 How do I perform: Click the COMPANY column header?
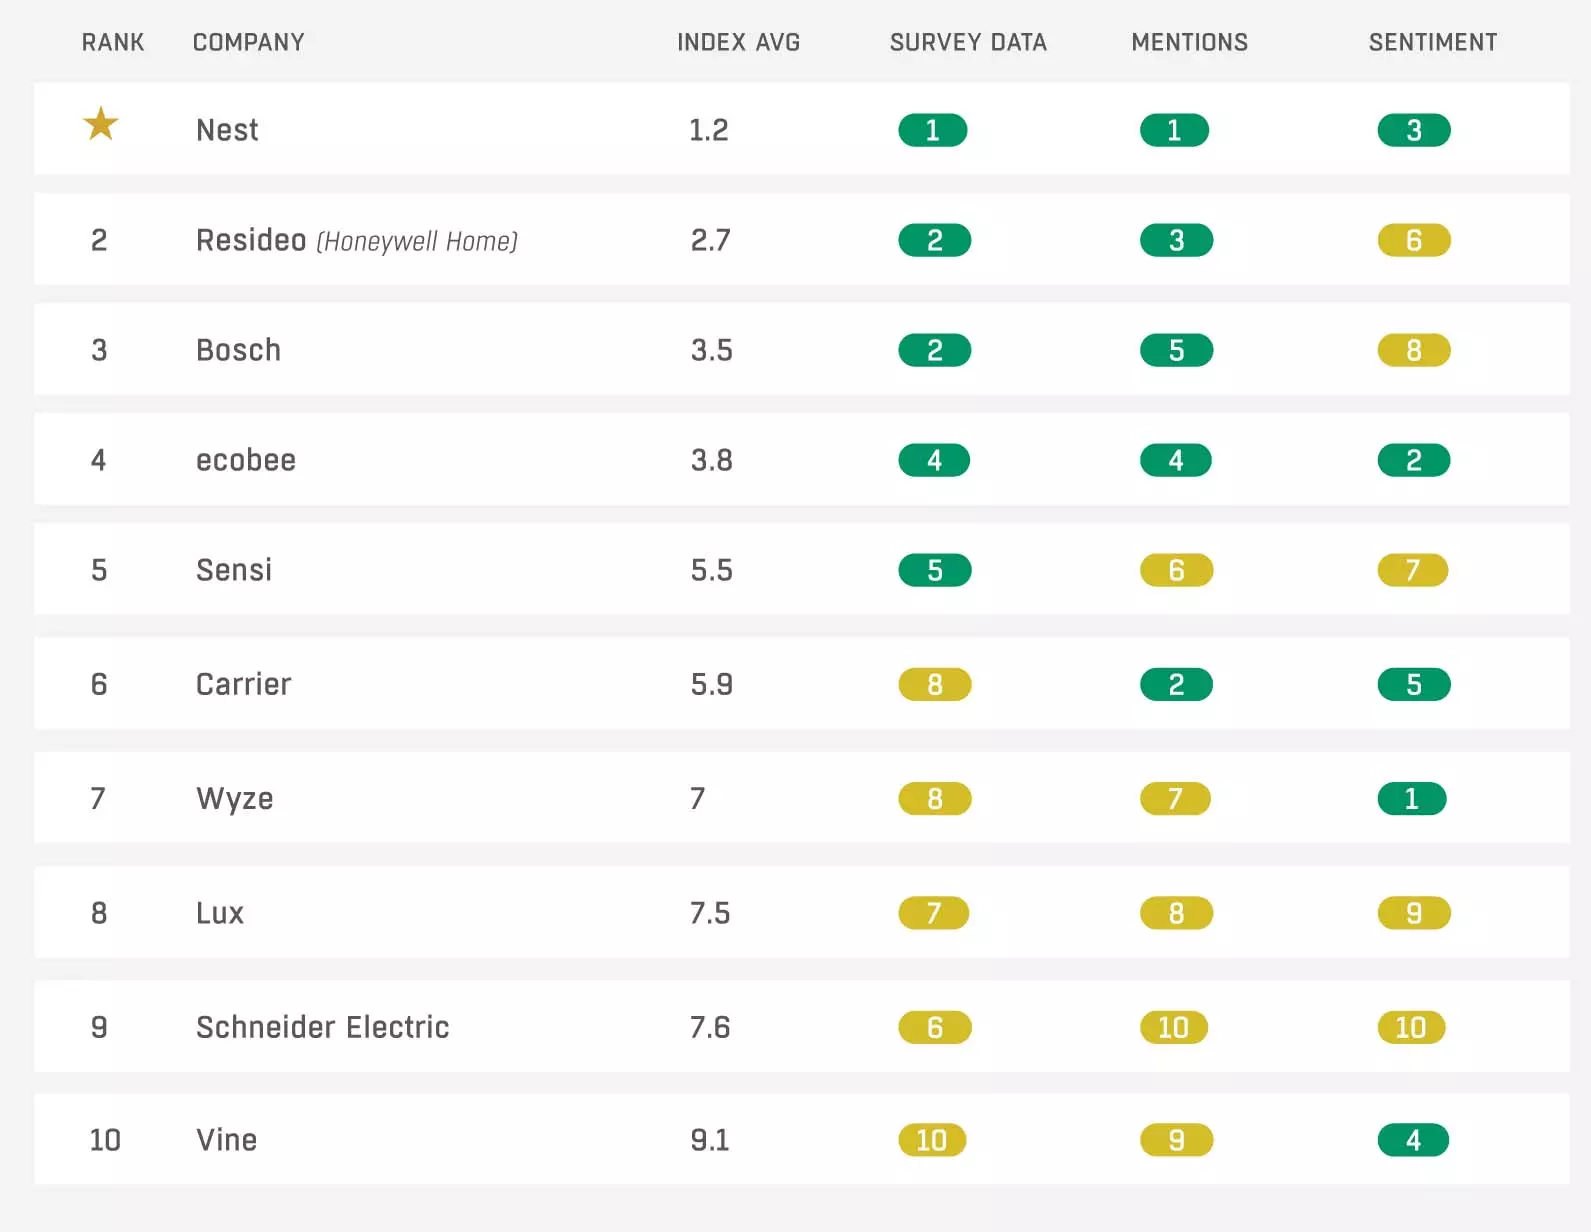(x=248, y=42)
